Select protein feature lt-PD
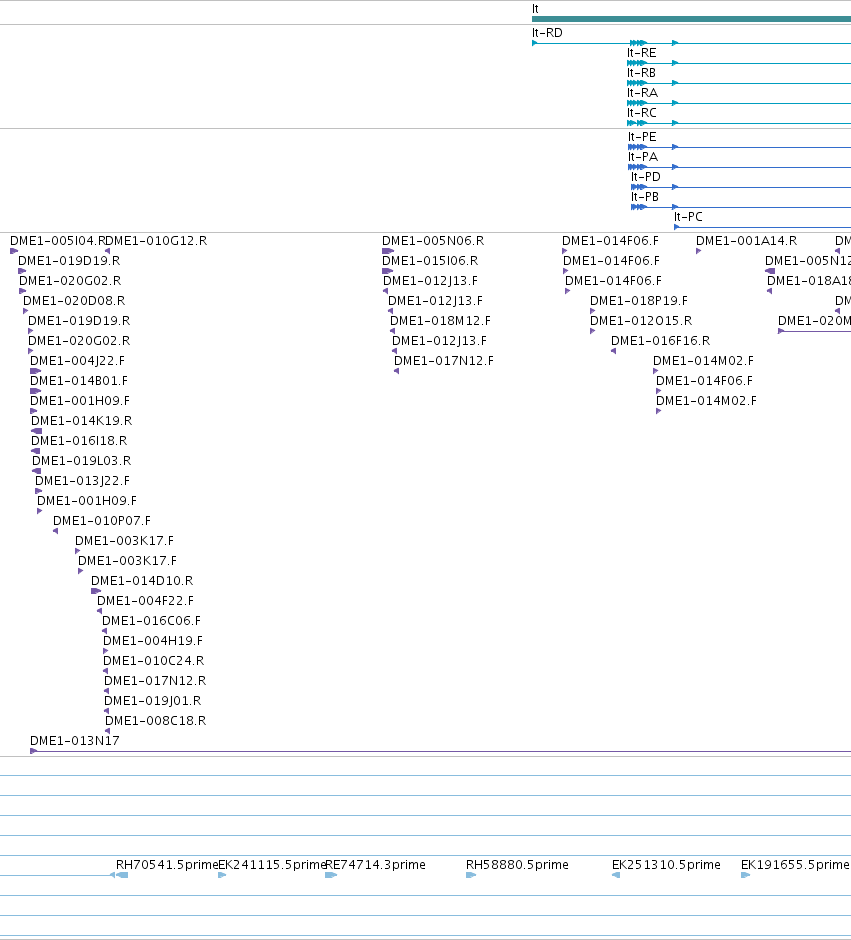851x940 pixels. coord(645,177)
